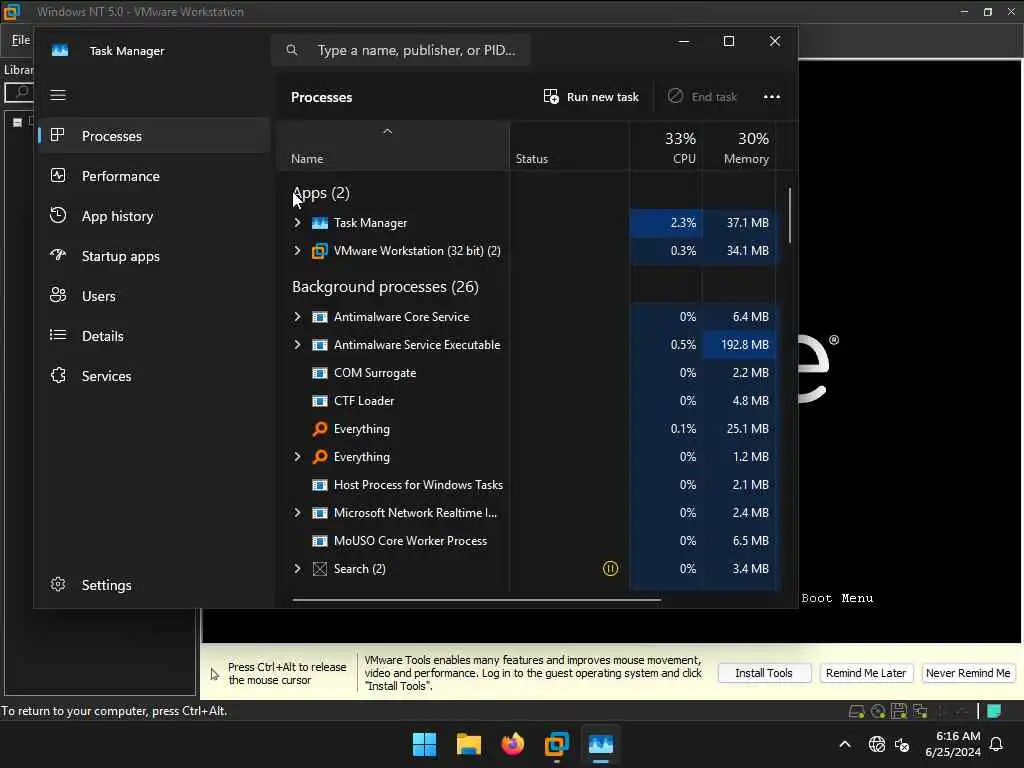
Task: Show hidden system tray icons
Action: 844,744
